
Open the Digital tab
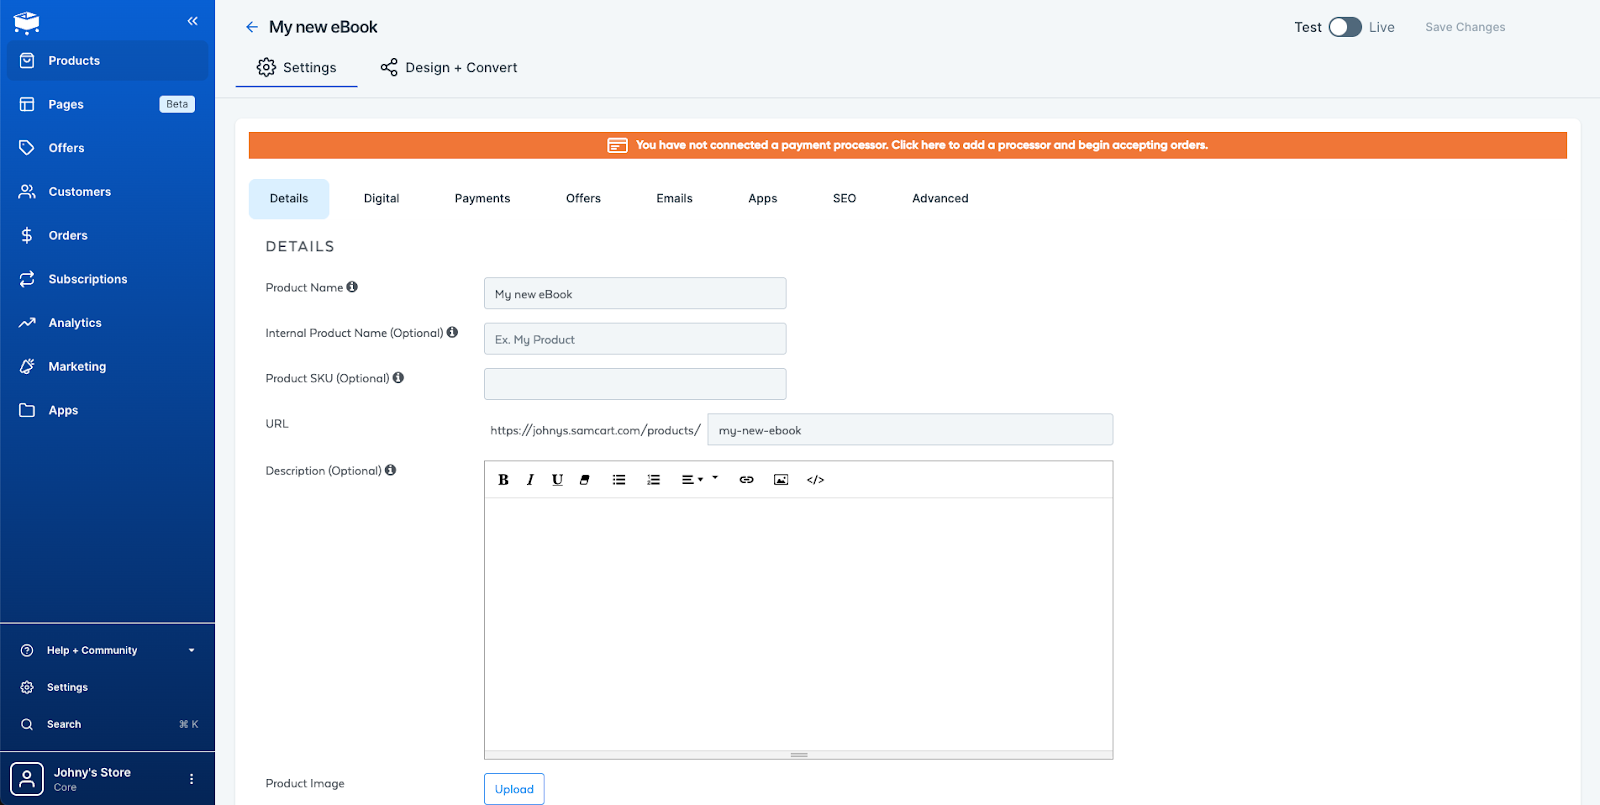381,199
